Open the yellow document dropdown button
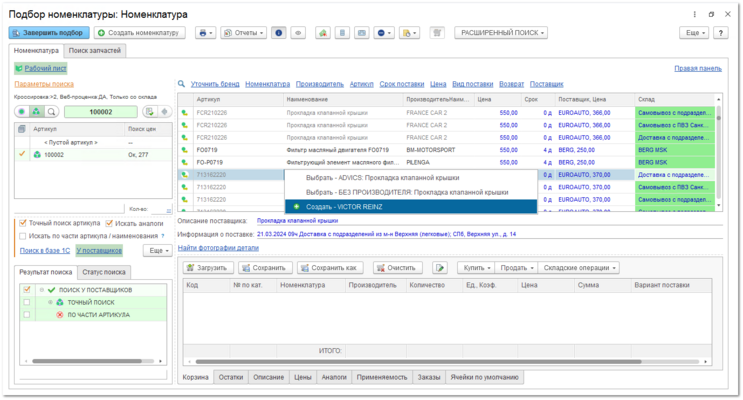743x400 pixels. click(x=409, y=33)
